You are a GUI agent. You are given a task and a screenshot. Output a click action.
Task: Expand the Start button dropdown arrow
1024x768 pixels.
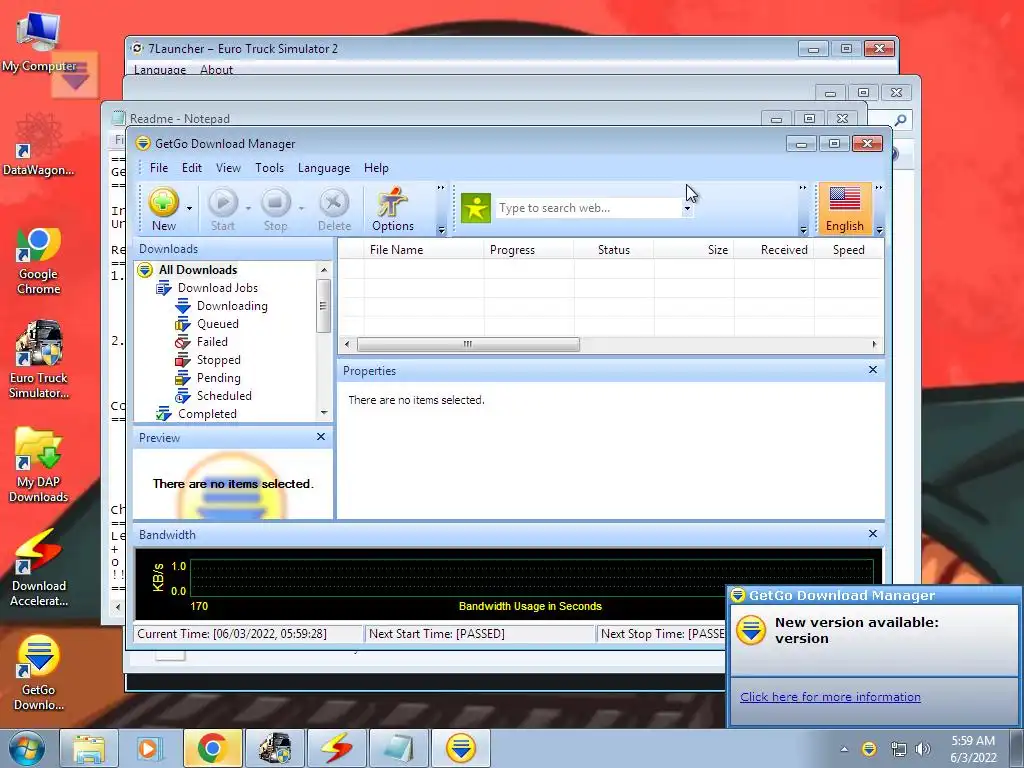(x=248, y=209)
